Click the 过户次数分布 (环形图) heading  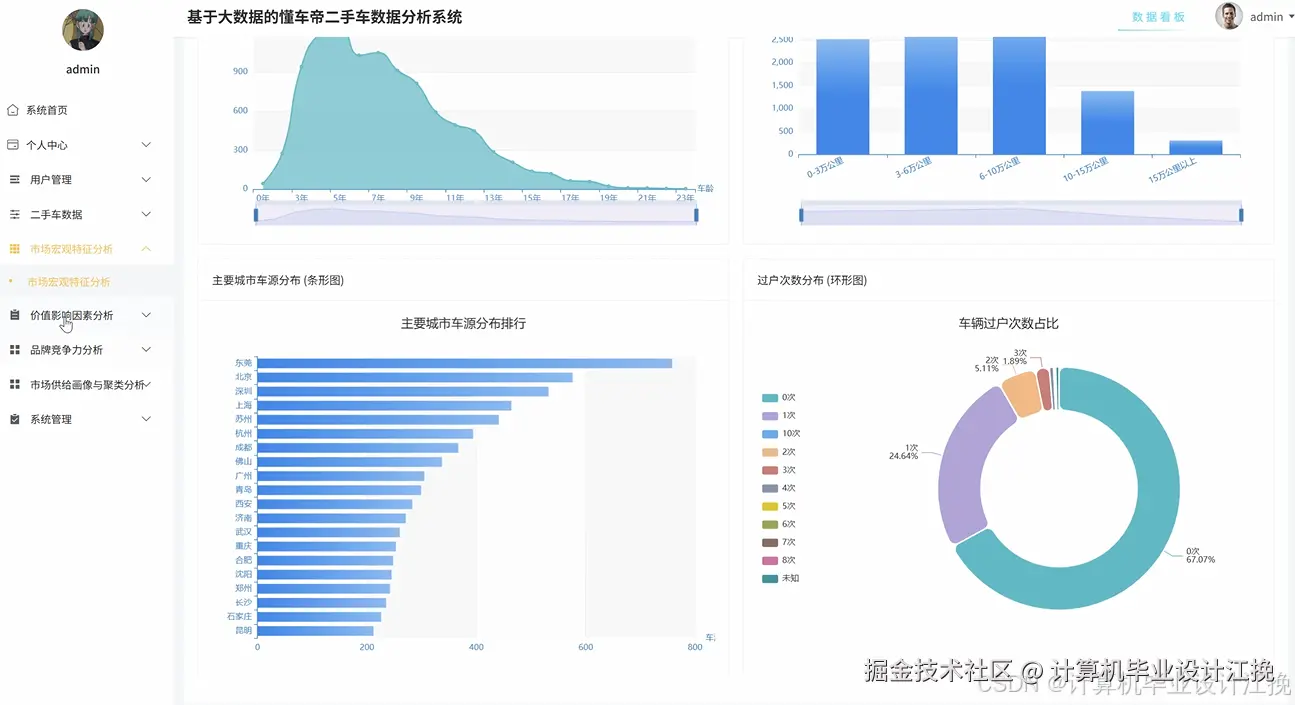(x=812, y=281)
